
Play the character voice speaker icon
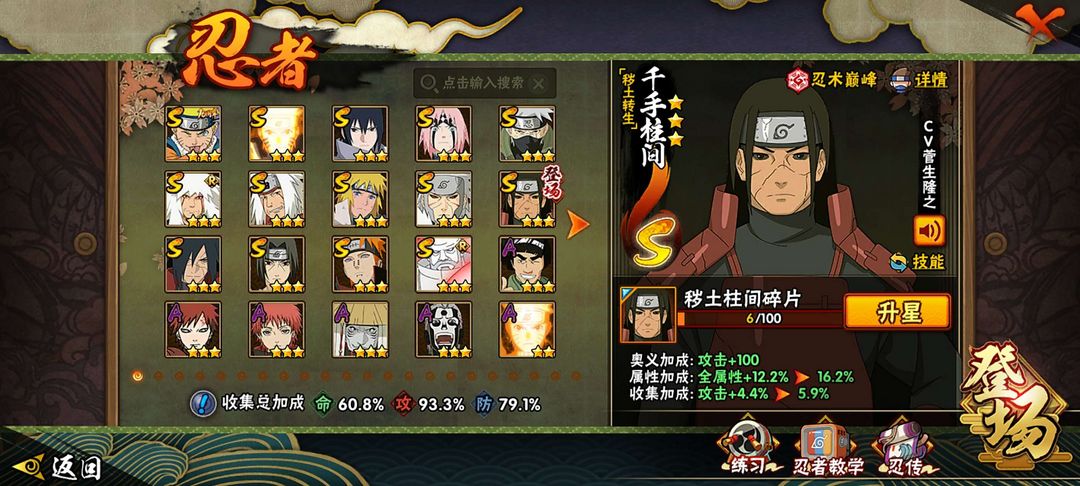click(x=929, y=231)
